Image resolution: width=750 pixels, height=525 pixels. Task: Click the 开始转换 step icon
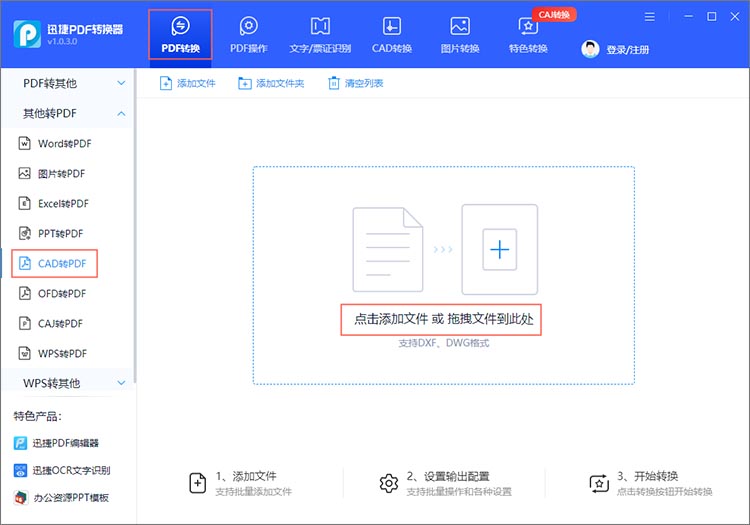tap(599, 483)
